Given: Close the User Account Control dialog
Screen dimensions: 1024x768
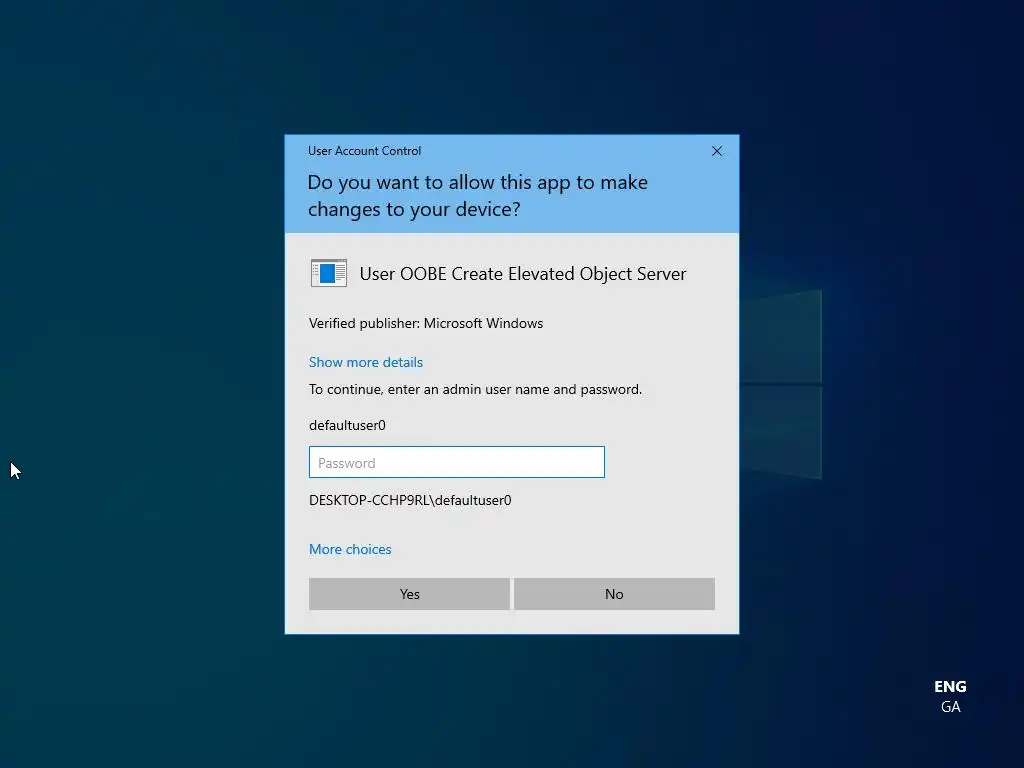Looking at the screenshot, I should tap(716, 152).
